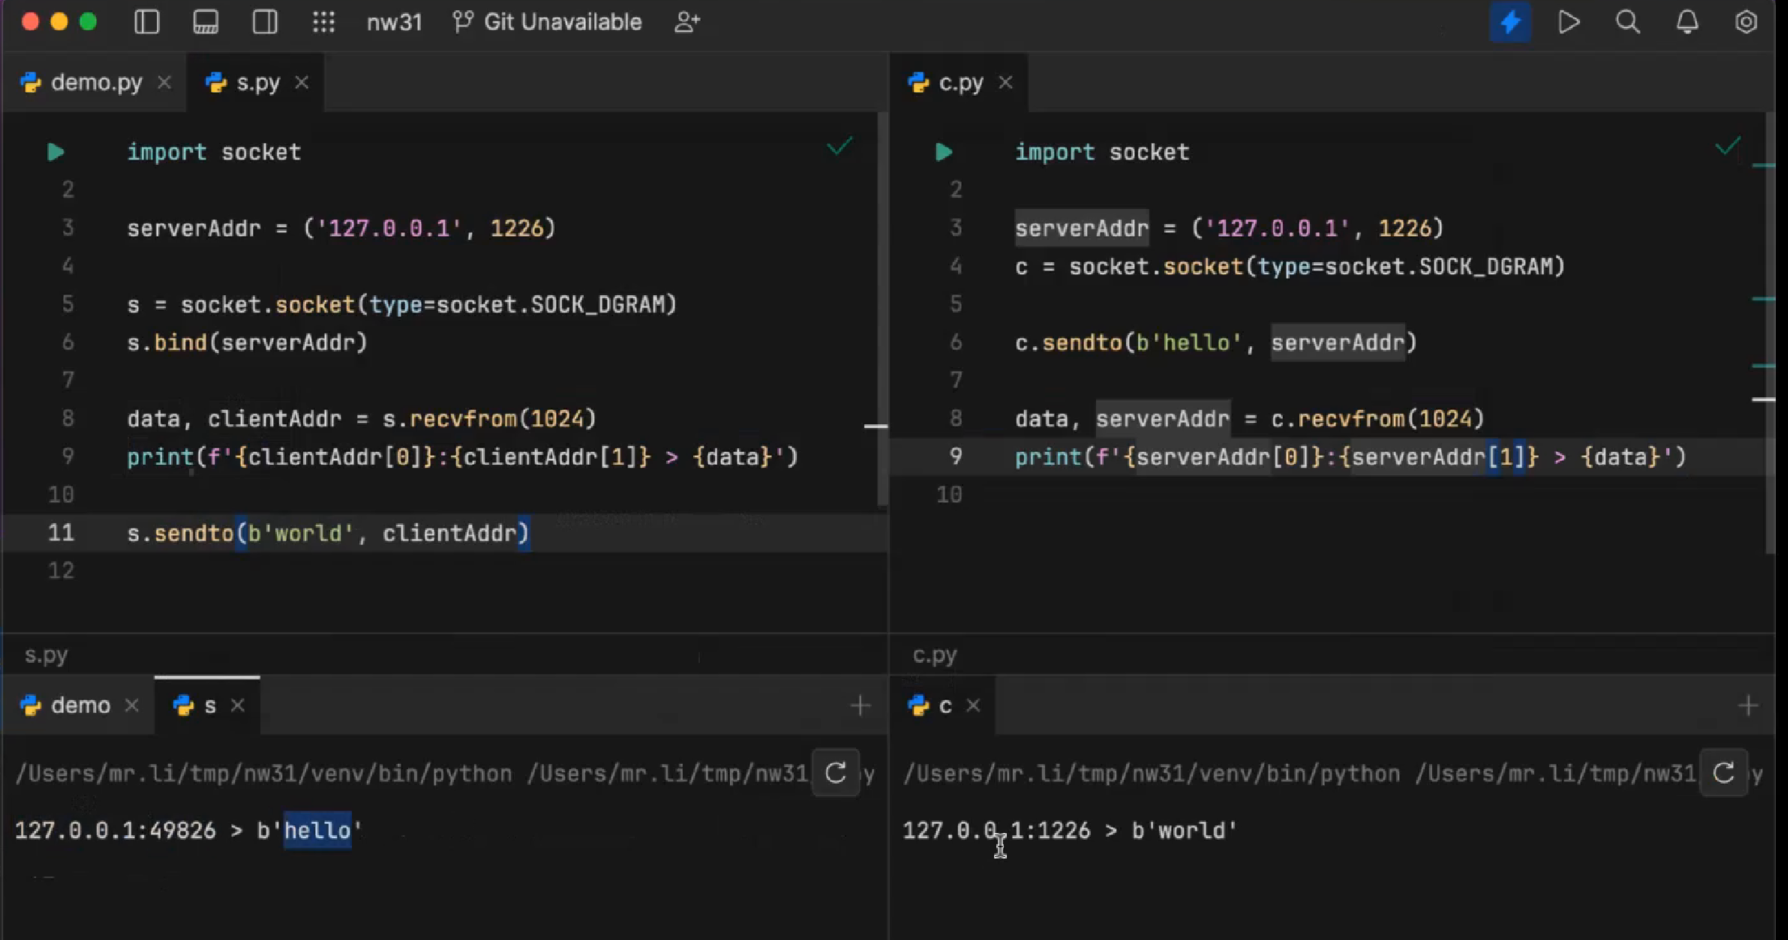Close the demo run tab
Screen dimensions: 1788x940
132,706
